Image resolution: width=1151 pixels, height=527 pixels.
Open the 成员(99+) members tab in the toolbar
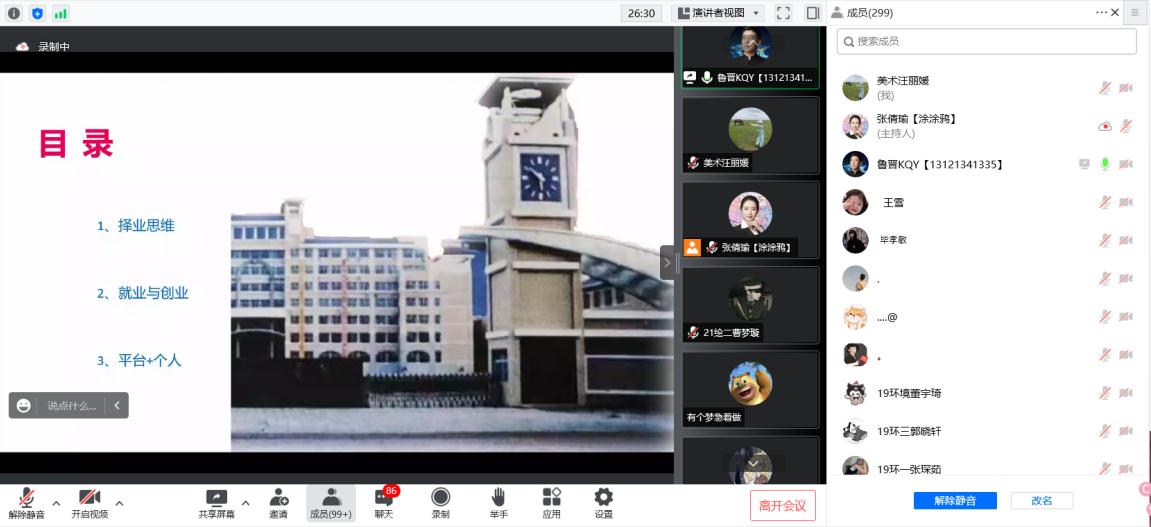(331, 500)
